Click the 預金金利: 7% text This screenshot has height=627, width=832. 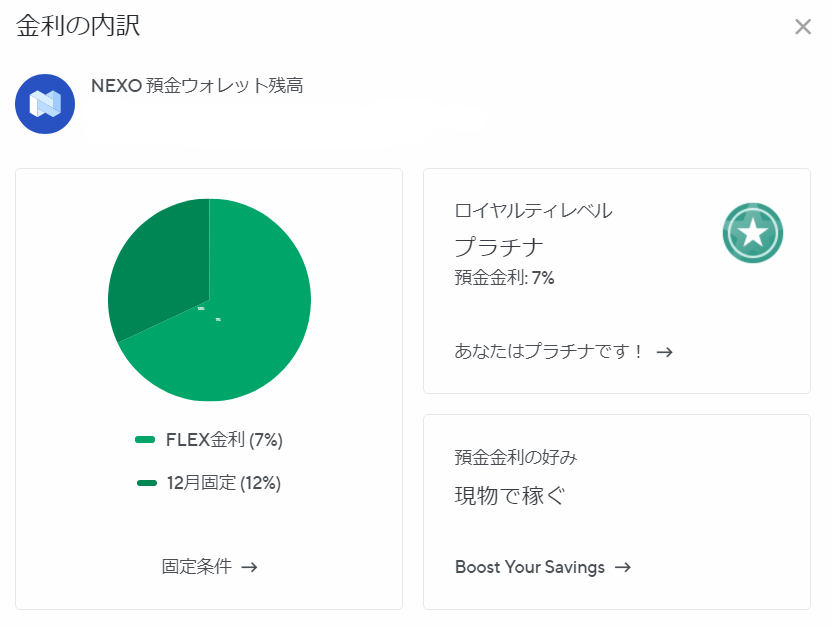tap(504, 278)
